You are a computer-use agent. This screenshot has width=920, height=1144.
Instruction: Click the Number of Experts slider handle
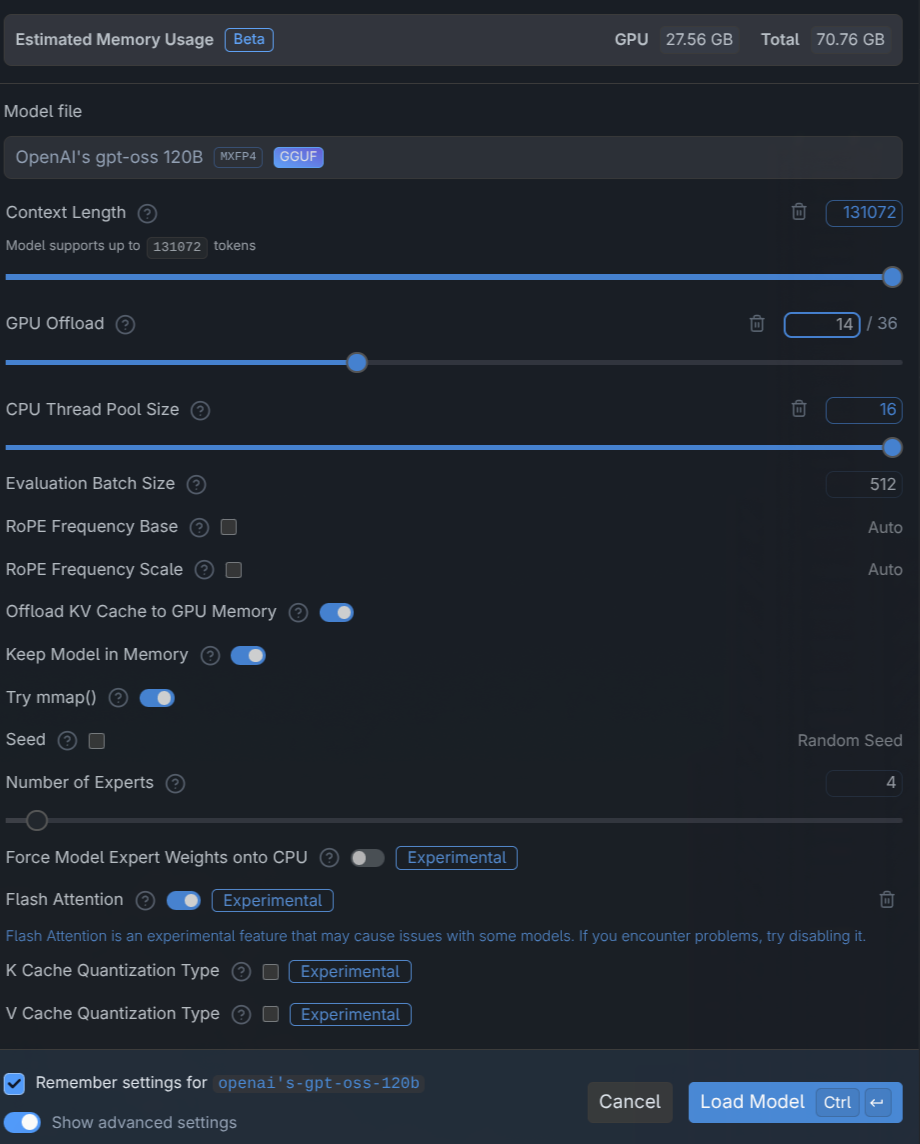point(37,821)
